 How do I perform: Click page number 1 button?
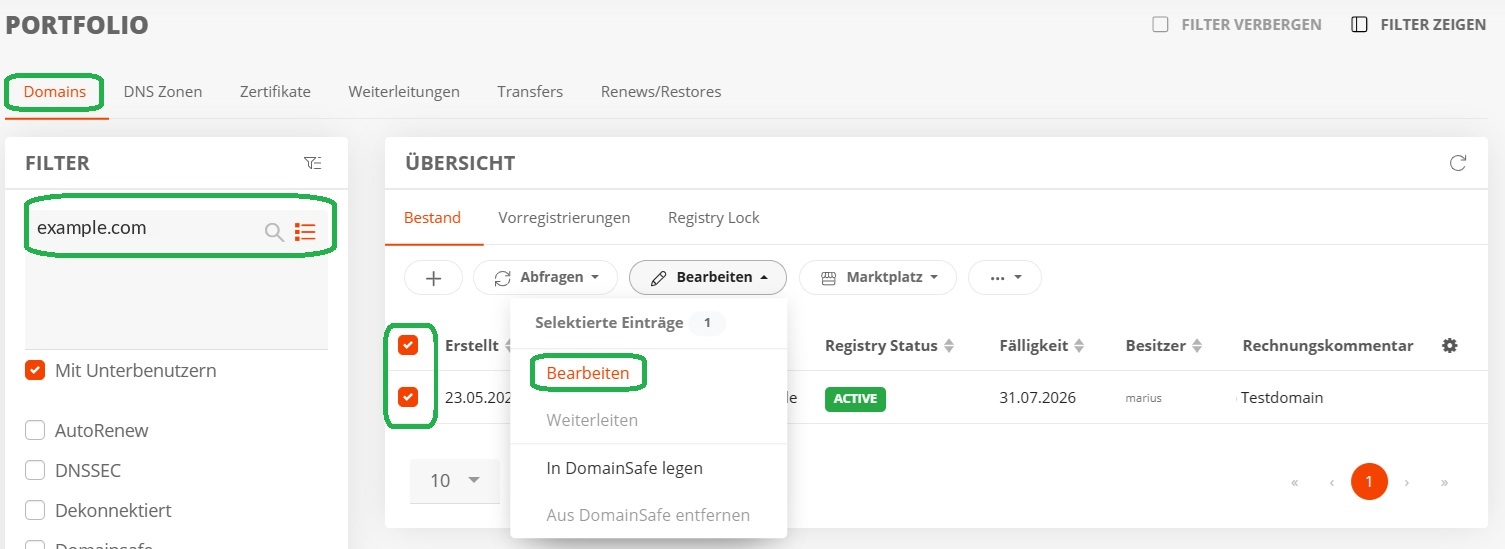(1369, 482)
